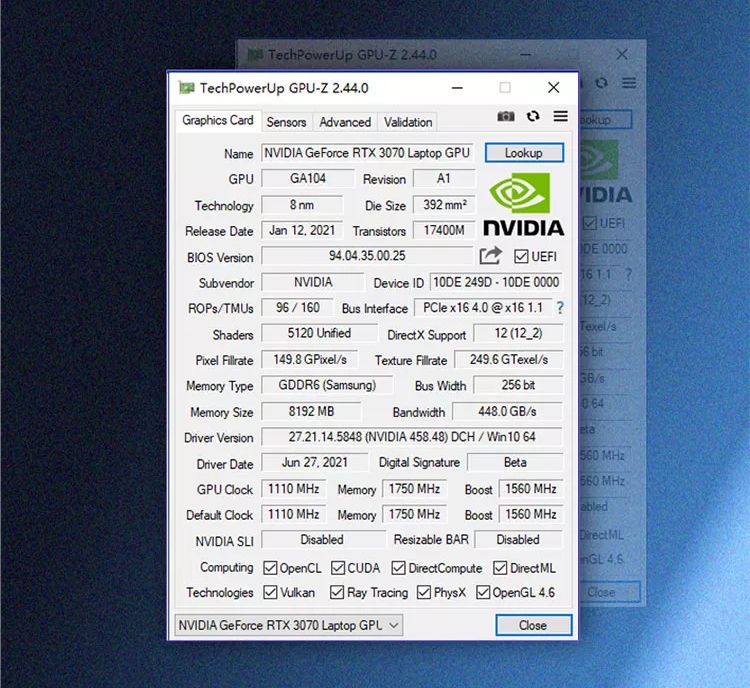This screenshot has width=750, height=688.
Task: Switch to the Advanced tab
Action: pyautogui.click(x=345, y=122)
